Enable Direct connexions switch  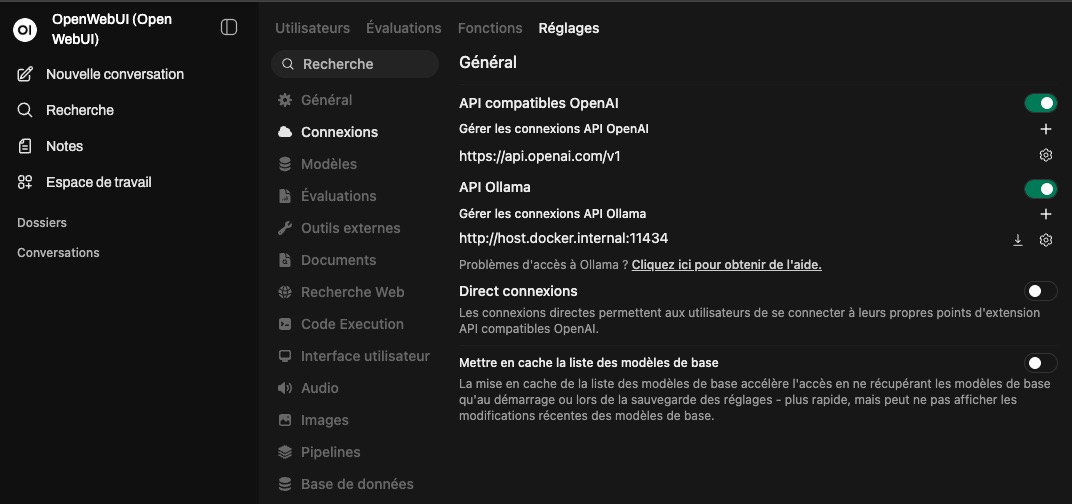(1040, 291)
